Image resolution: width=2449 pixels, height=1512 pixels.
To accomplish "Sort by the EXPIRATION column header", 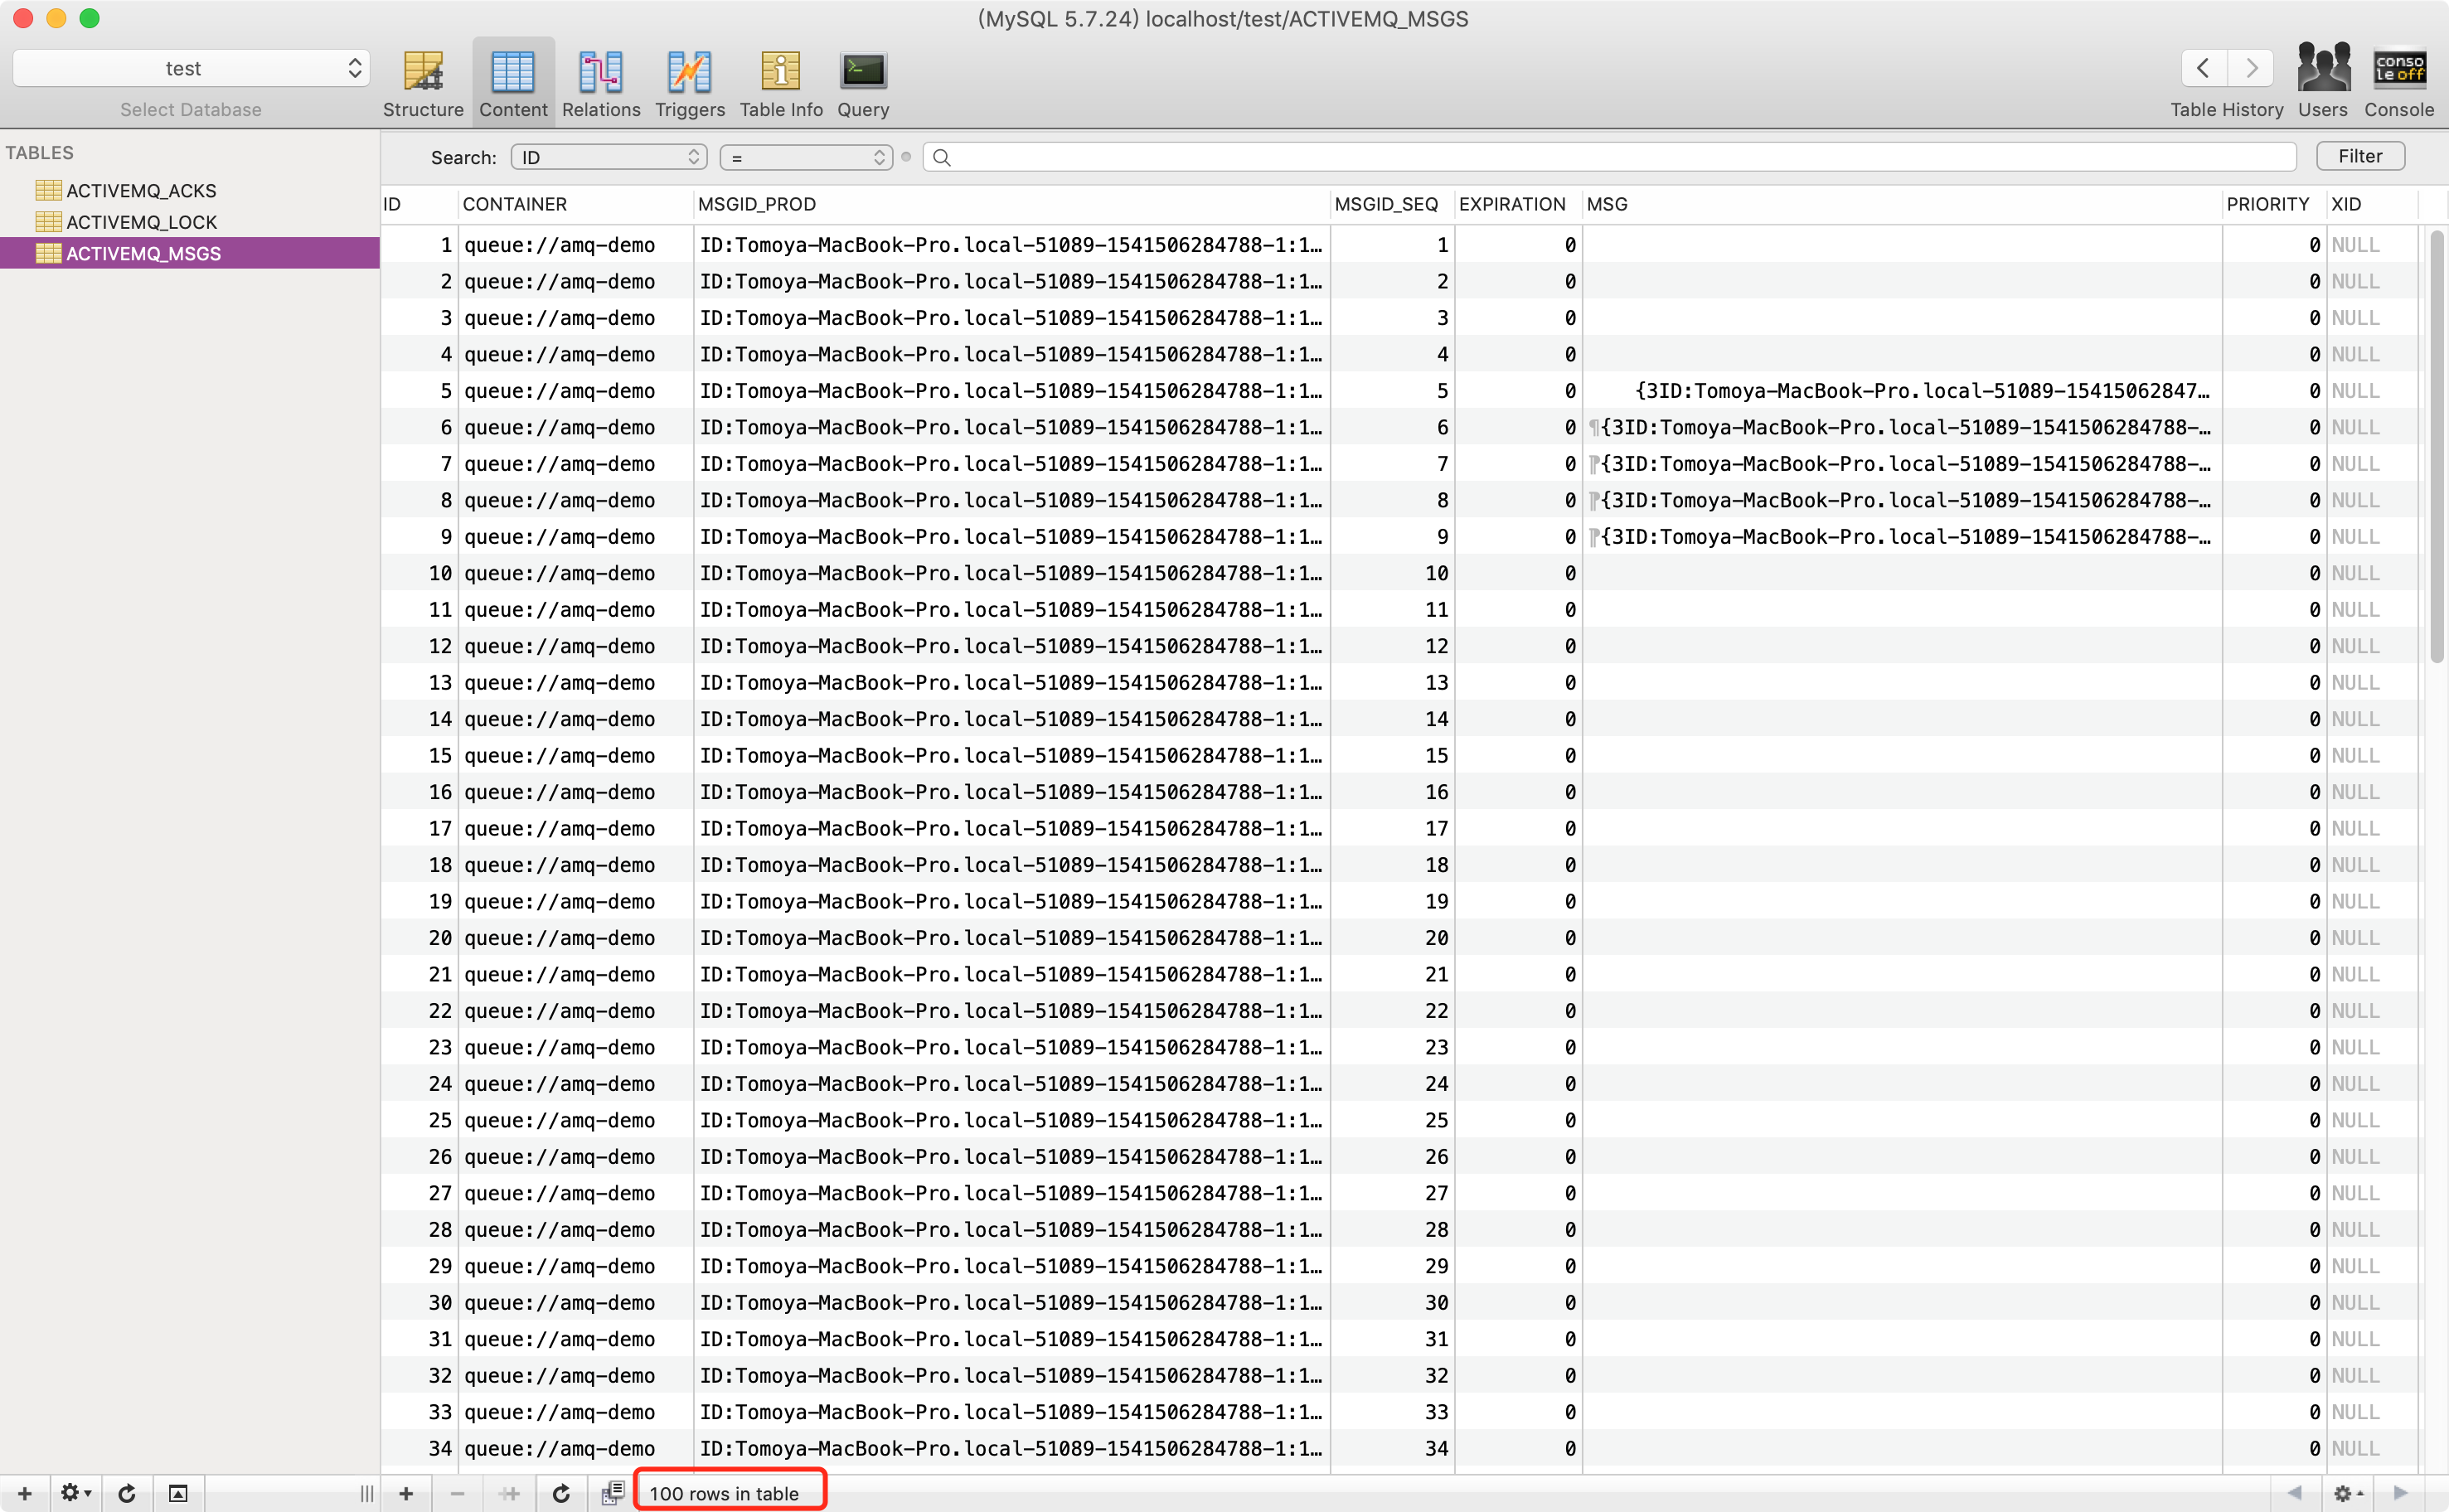I will pyautogui.click(x=1517, y=204).
